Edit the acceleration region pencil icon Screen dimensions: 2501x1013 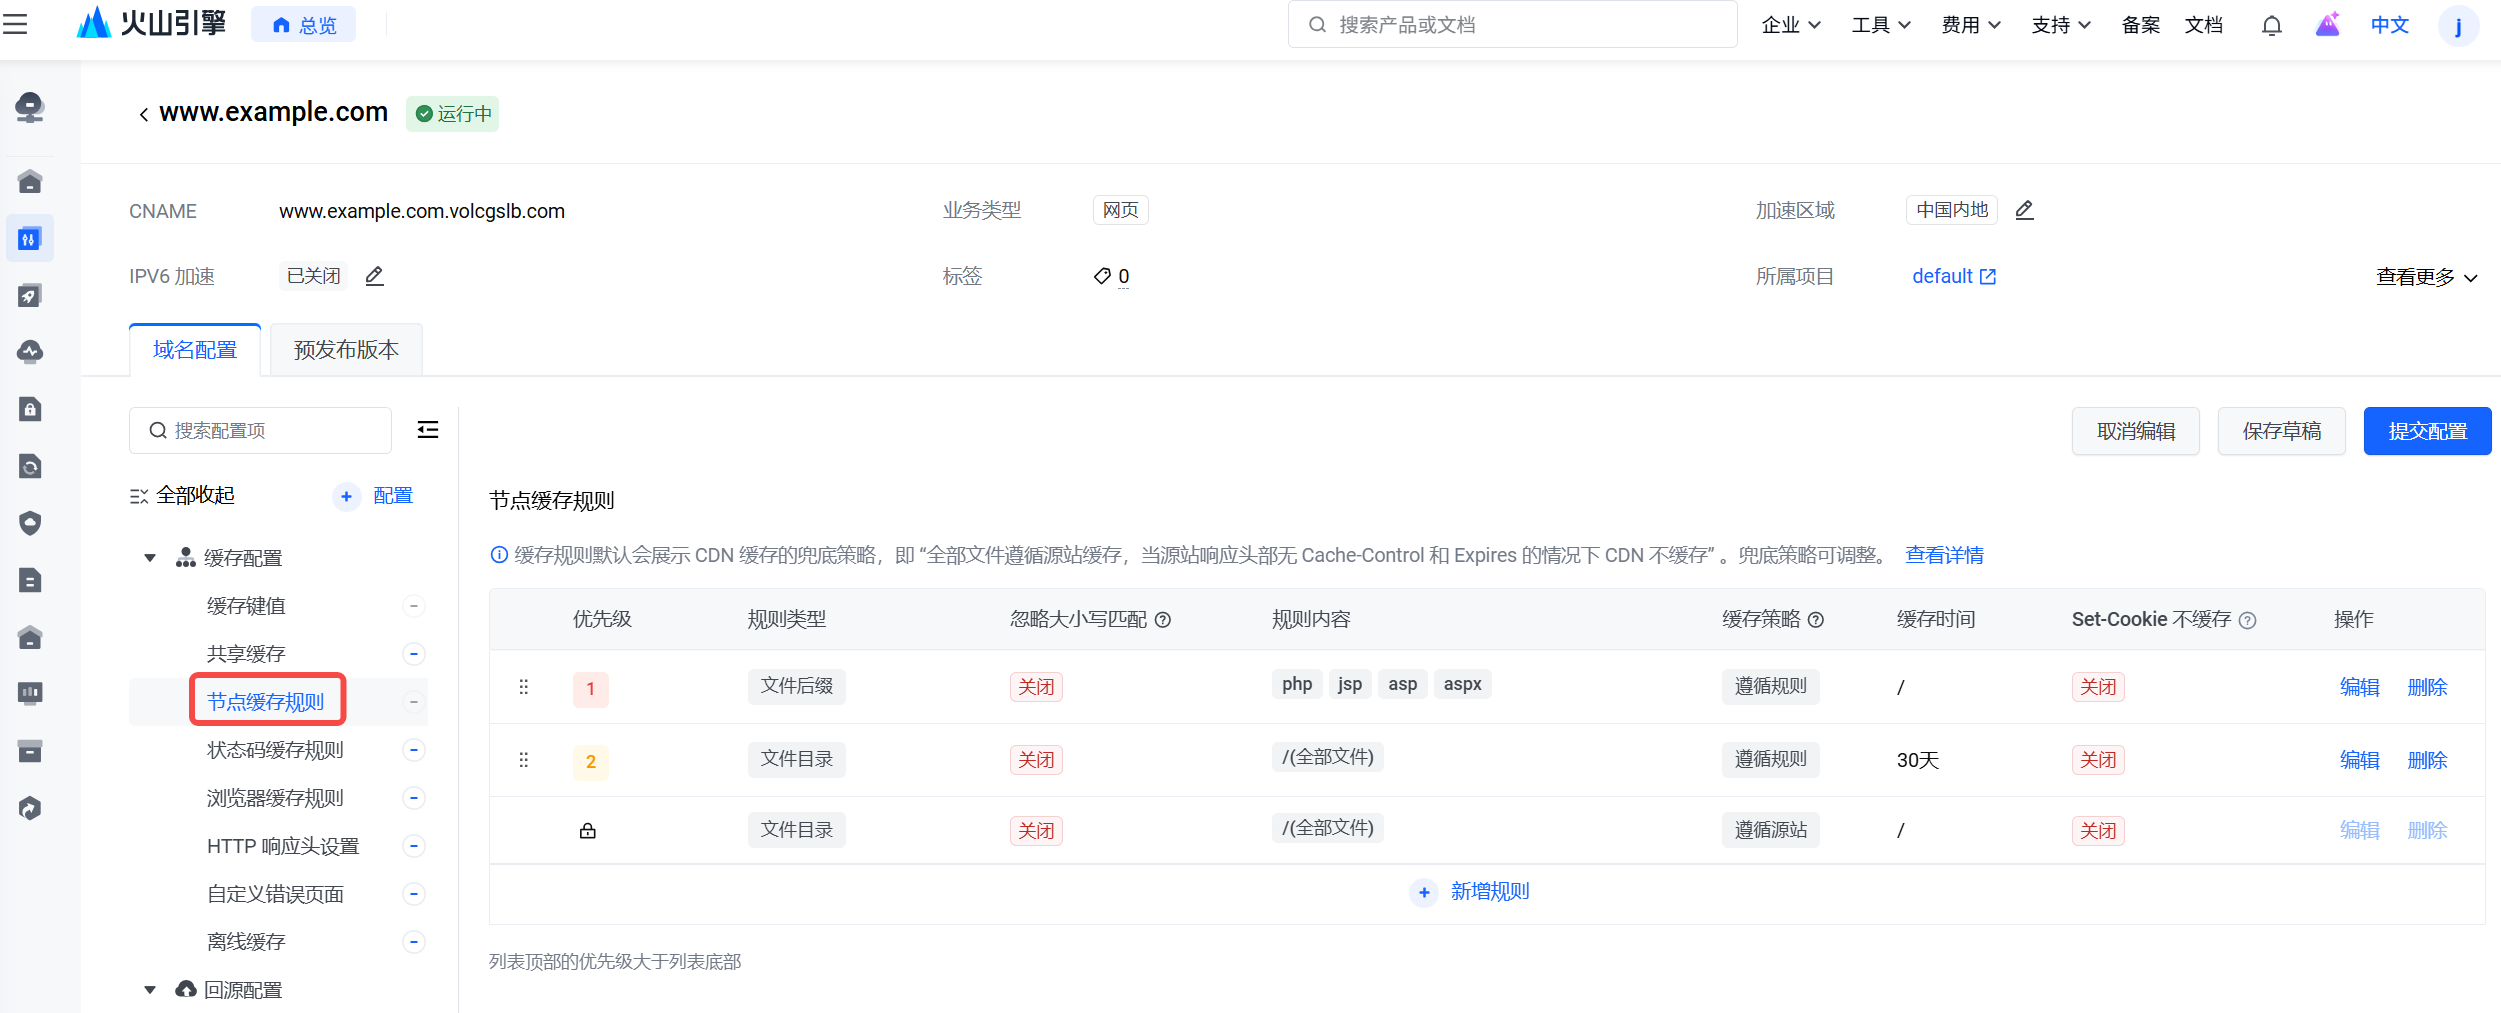[x=2024, y=210]
